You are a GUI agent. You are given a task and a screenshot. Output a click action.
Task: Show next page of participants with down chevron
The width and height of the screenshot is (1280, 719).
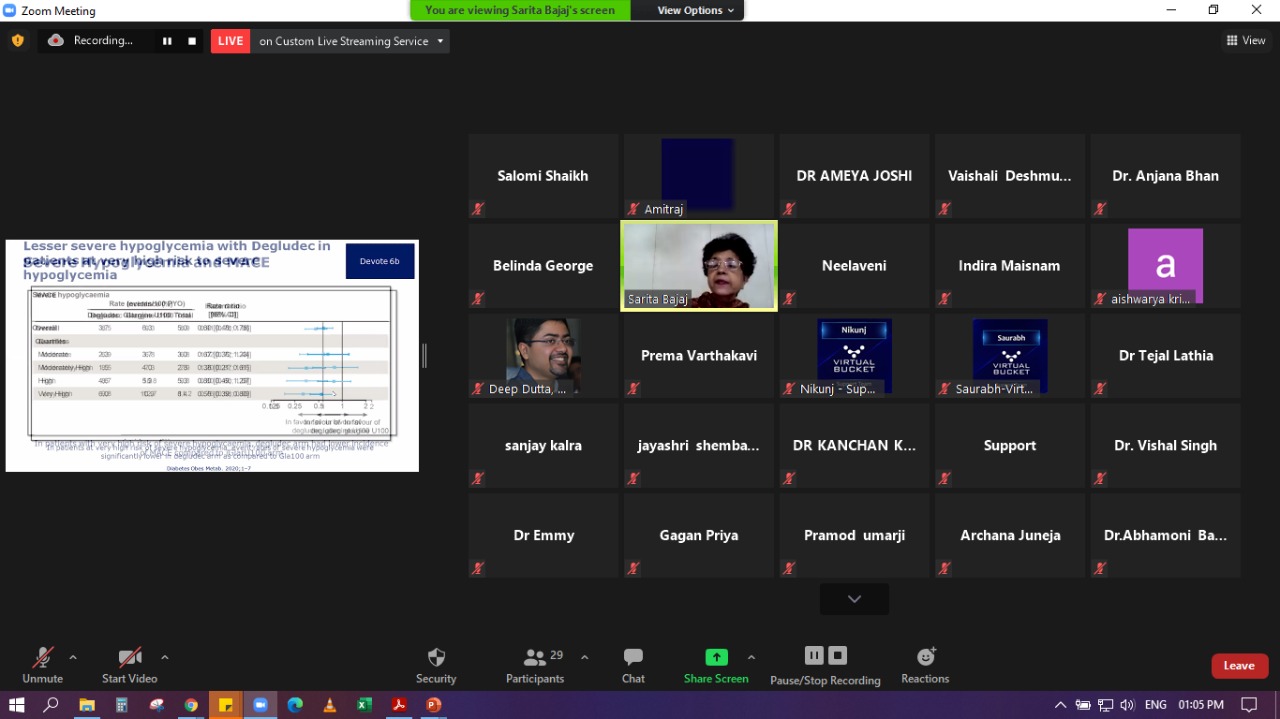click(x=854, y=599)
